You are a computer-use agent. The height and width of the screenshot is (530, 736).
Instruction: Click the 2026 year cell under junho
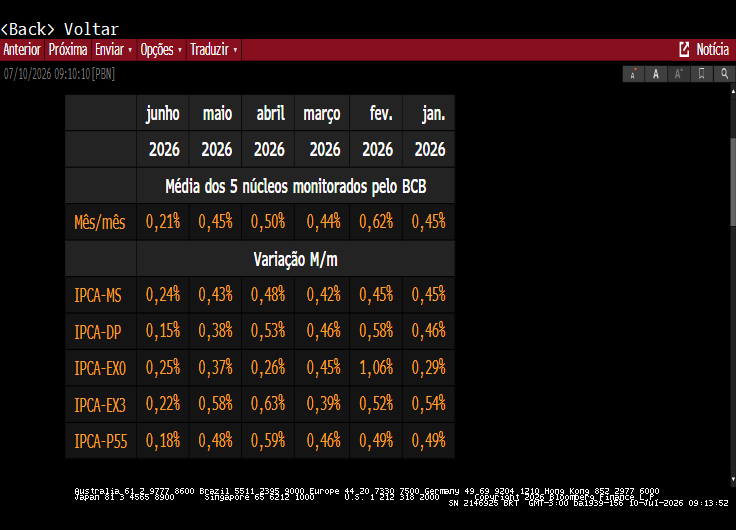(x=164, y=149)
